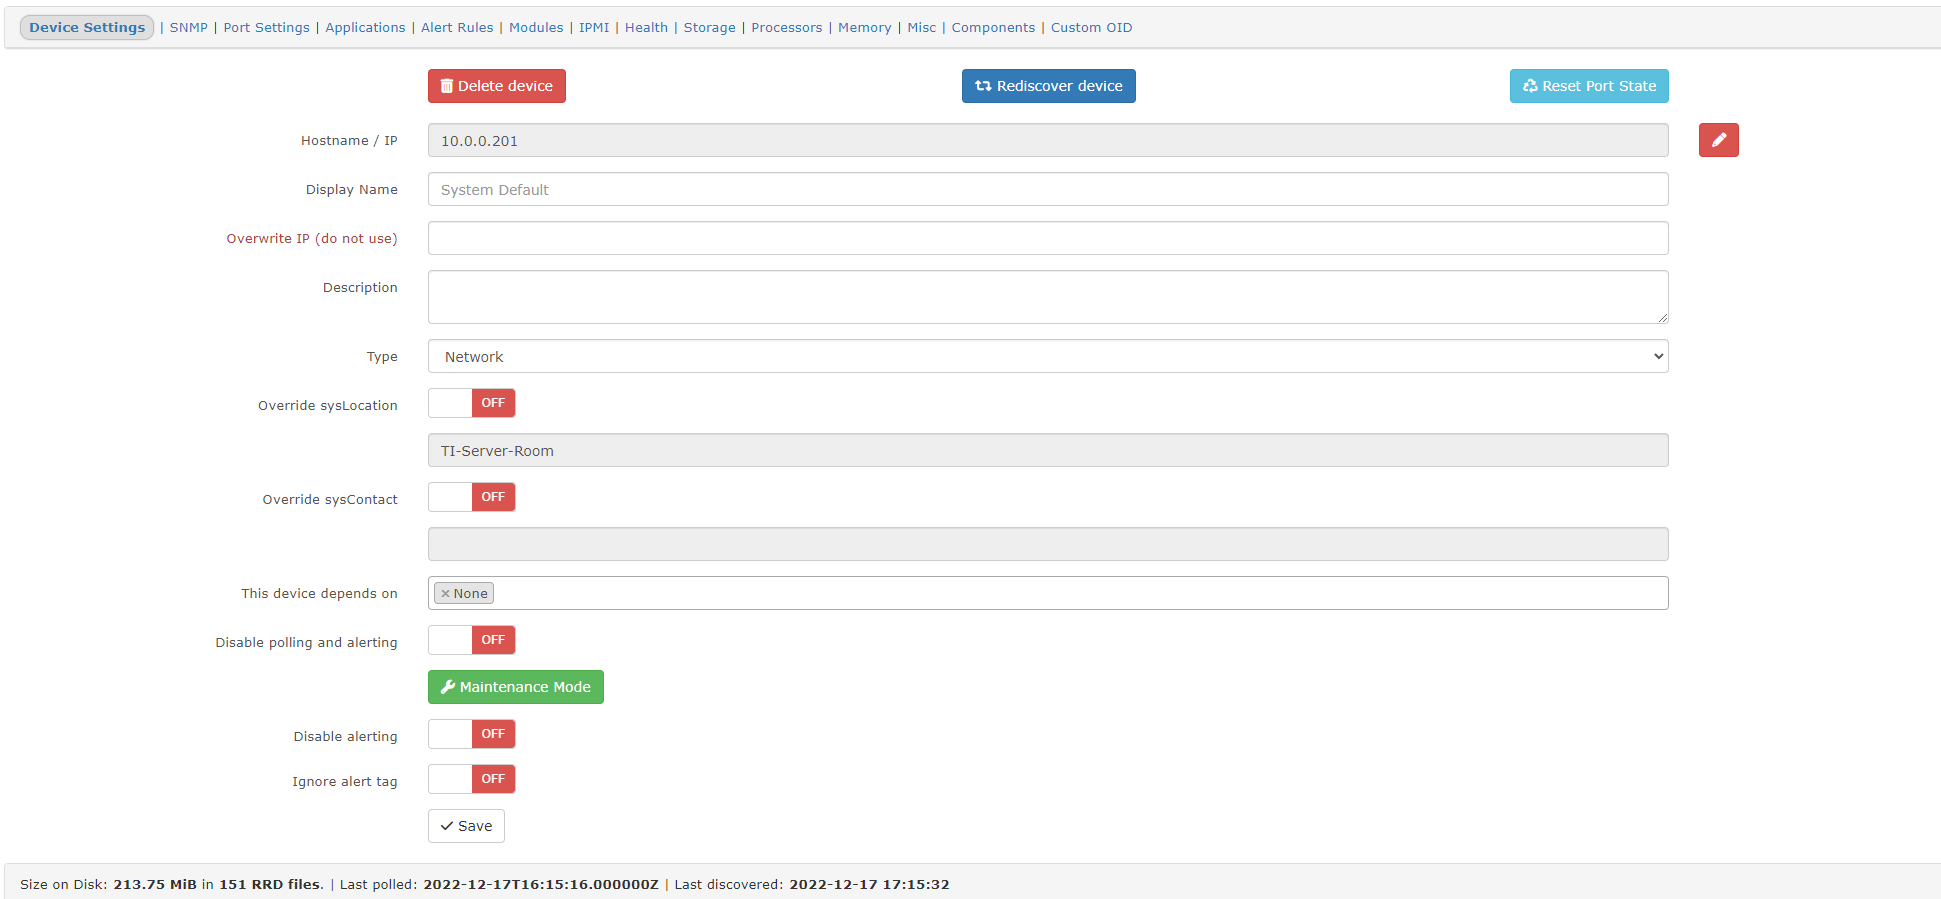Open the Custom OID tab
Viewport: 1941px width, 899px height.
(x=1091, y=27)
